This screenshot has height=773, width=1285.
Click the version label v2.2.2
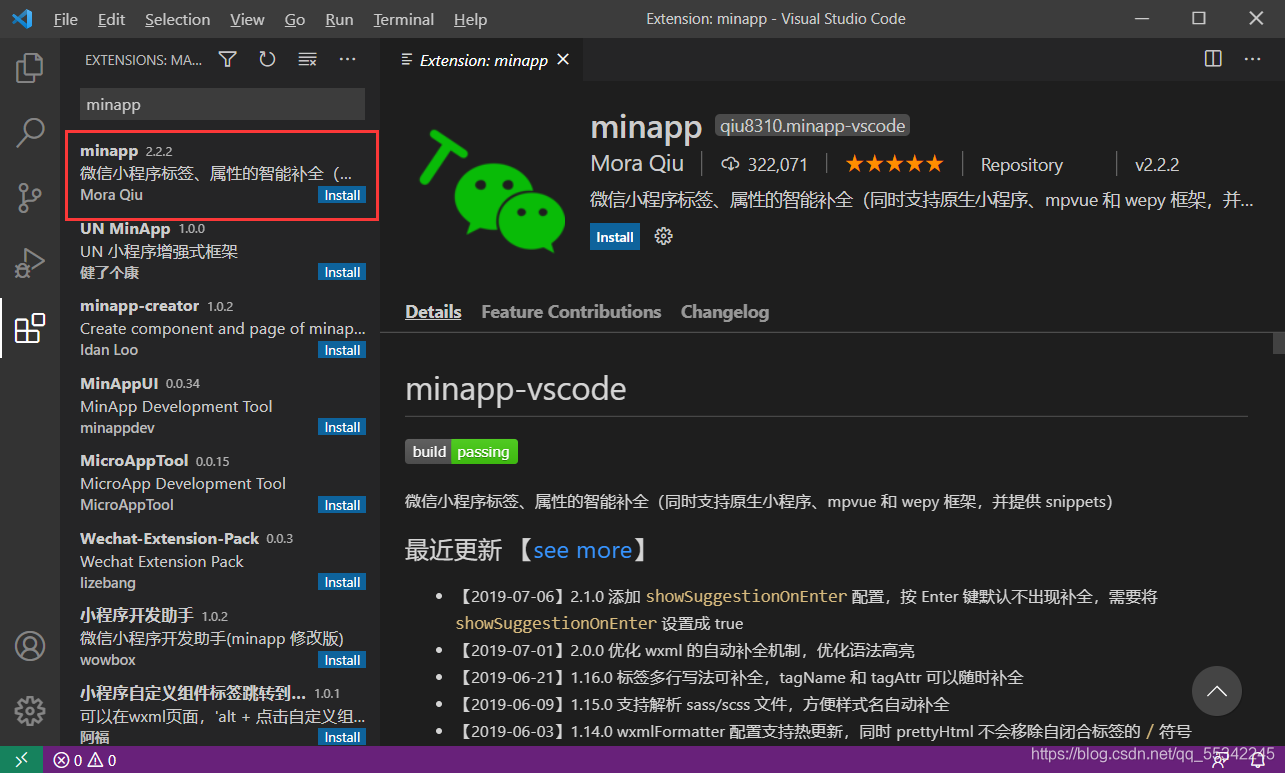1157,165
